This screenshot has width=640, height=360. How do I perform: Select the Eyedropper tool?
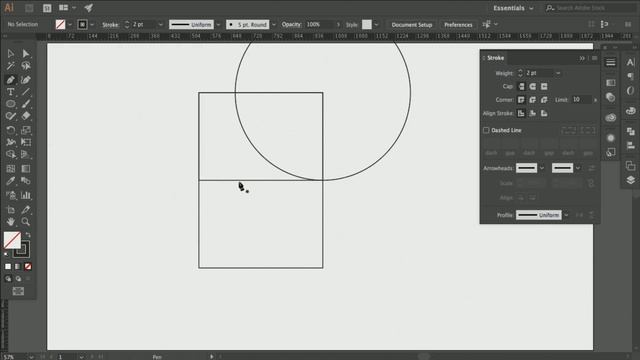[x=11, y=181]
